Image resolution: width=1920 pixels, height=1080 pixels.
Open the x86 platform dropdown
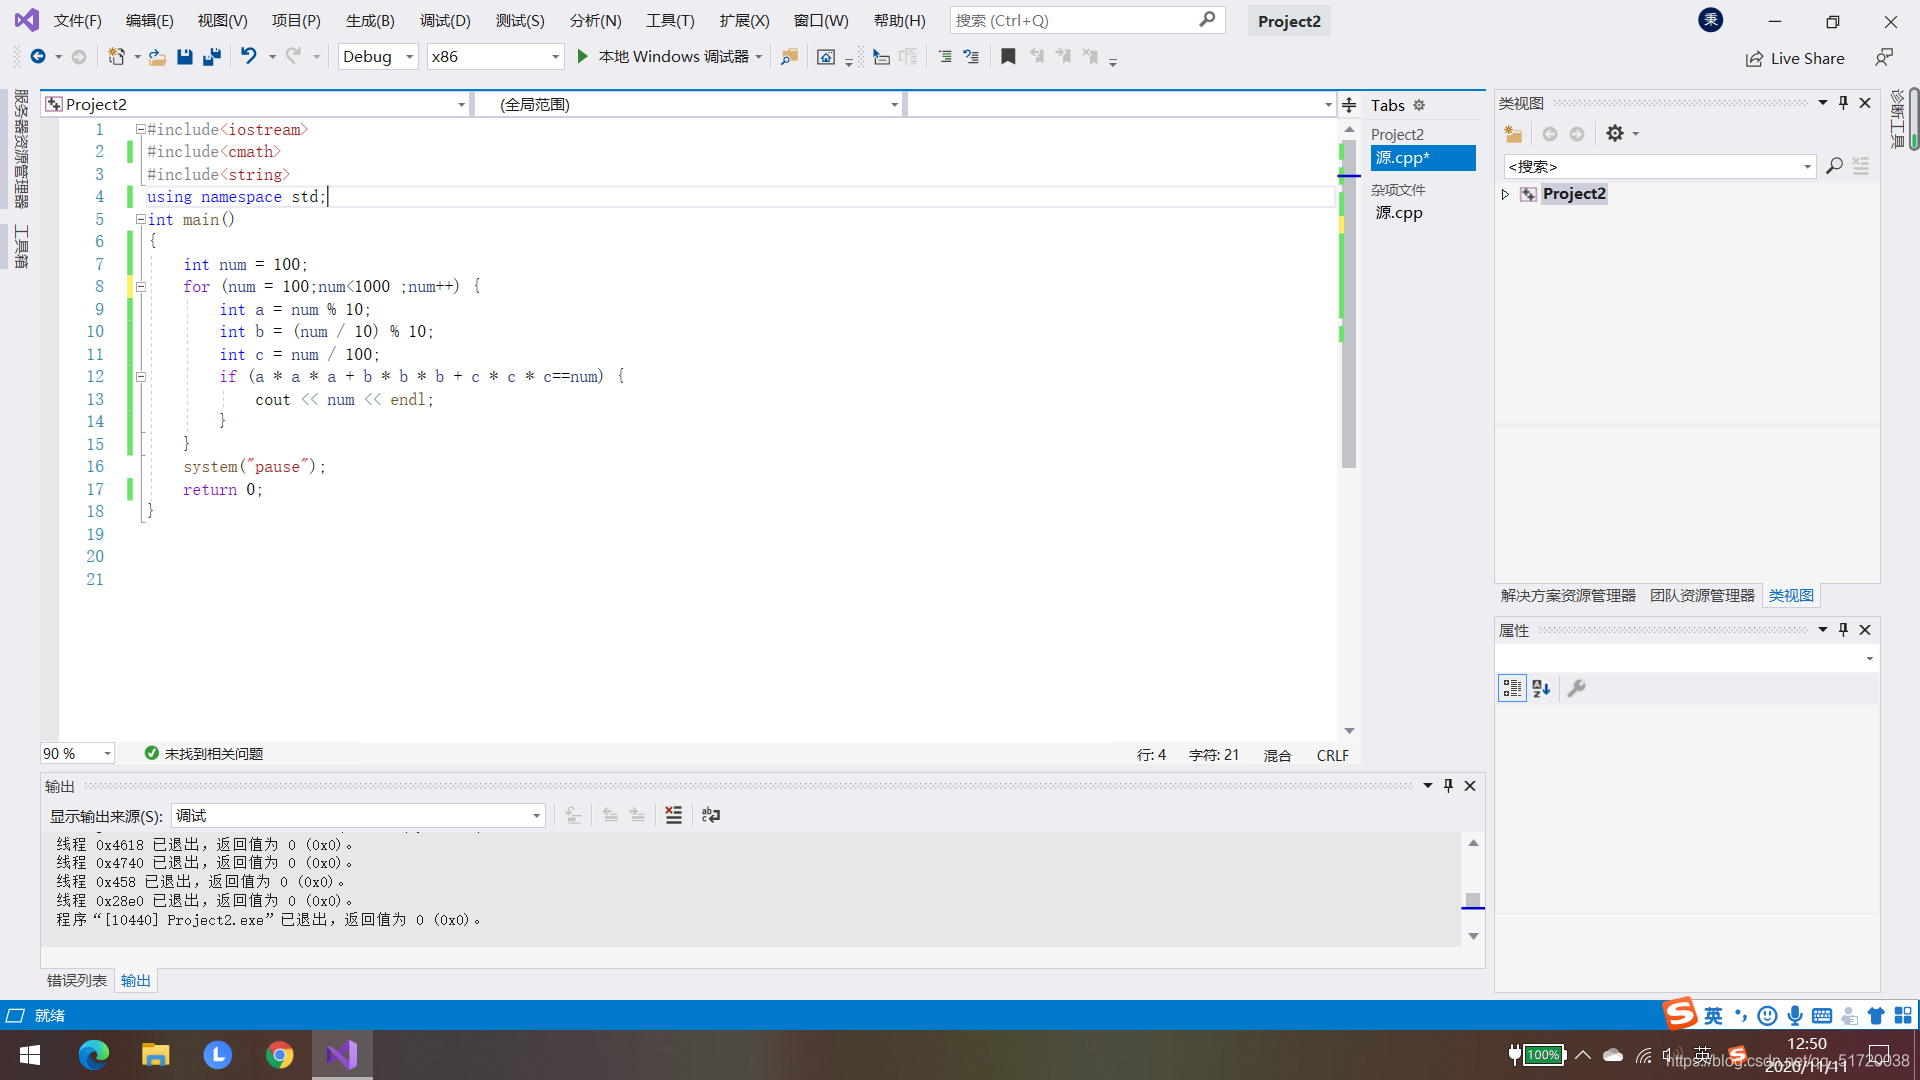[555, 57]
